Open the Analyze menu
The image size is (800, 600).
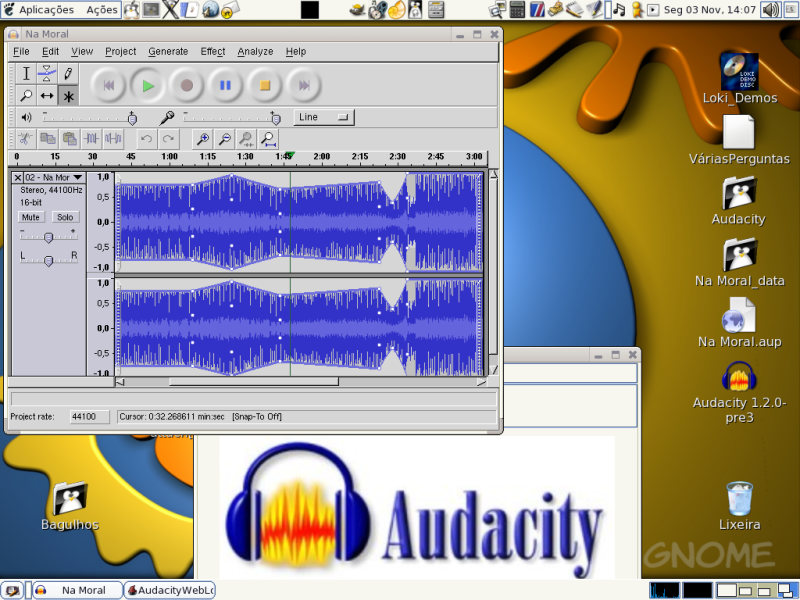[255, 52]
